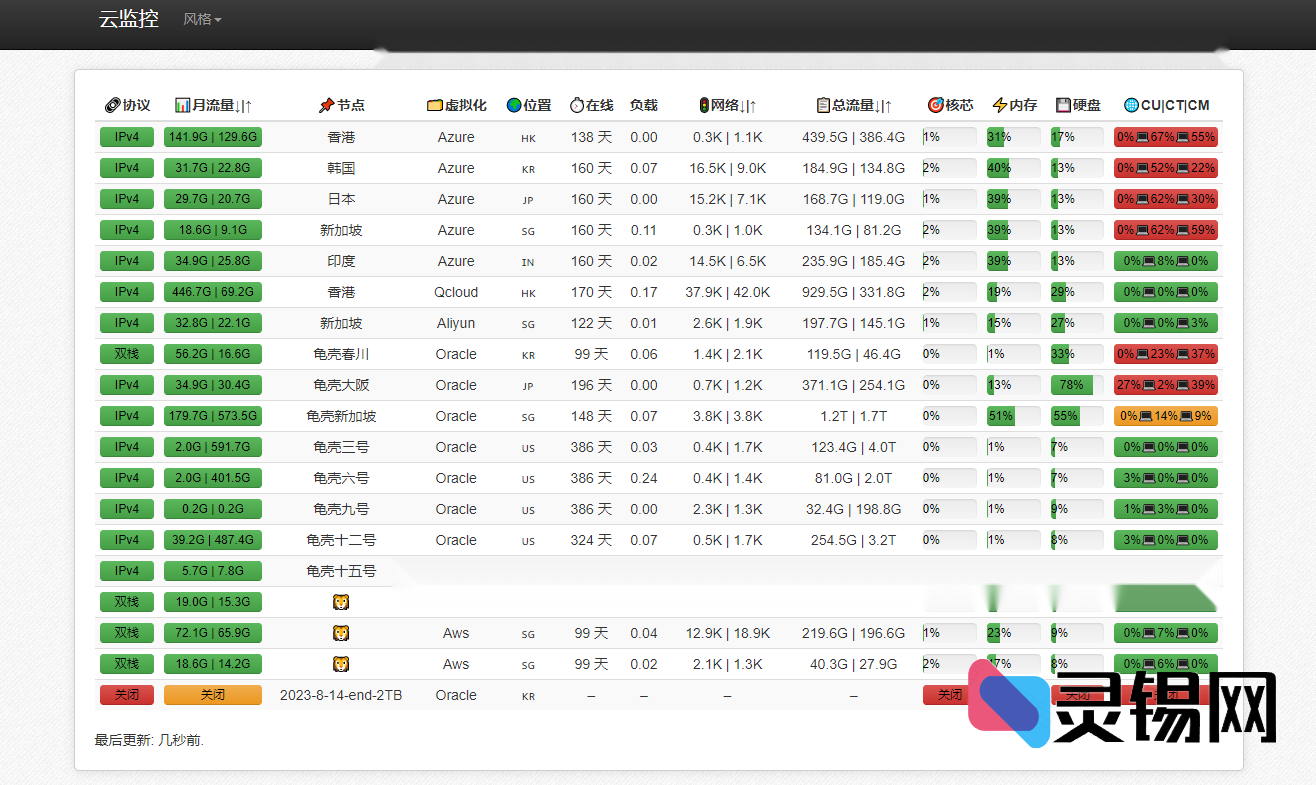
Task: Click the lightning icon beside 内存 header
Action: tap(997, 103)
